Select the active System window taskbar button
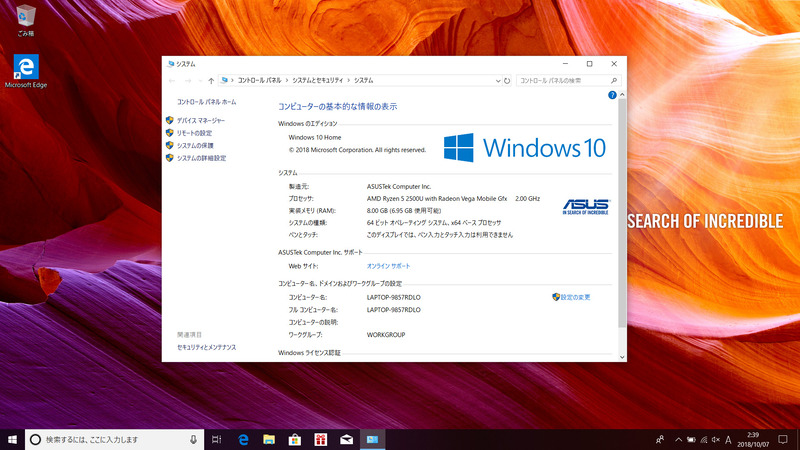 372,439
